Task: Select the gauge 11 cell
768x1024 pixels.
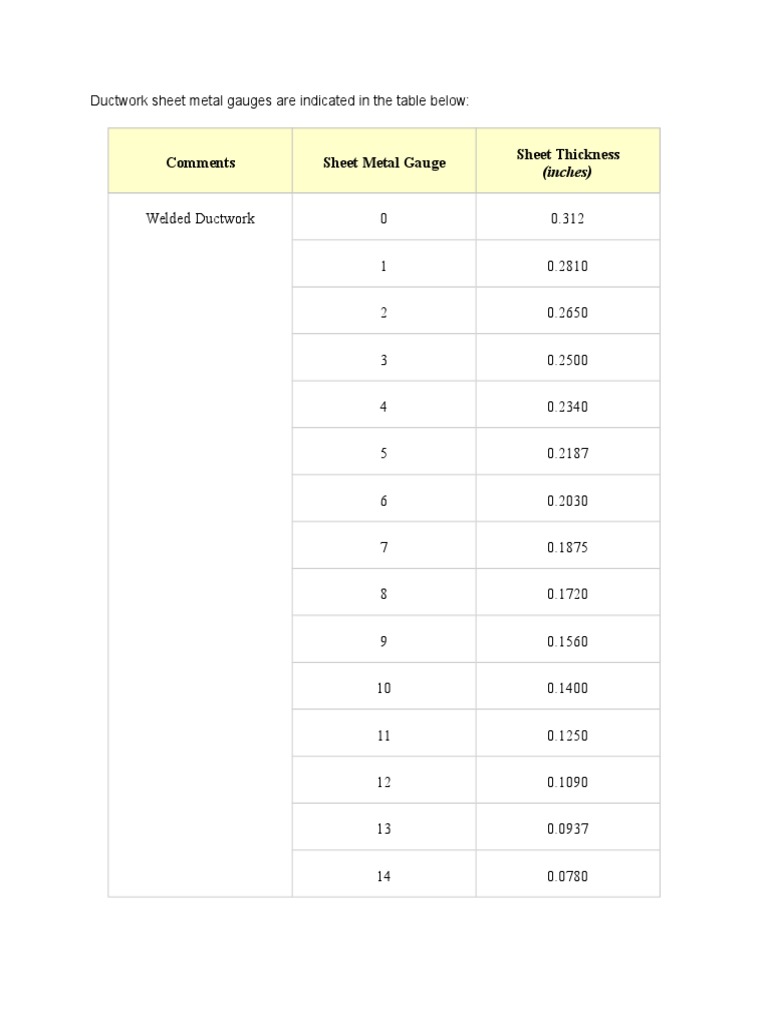Action: (x=383, y=736)
